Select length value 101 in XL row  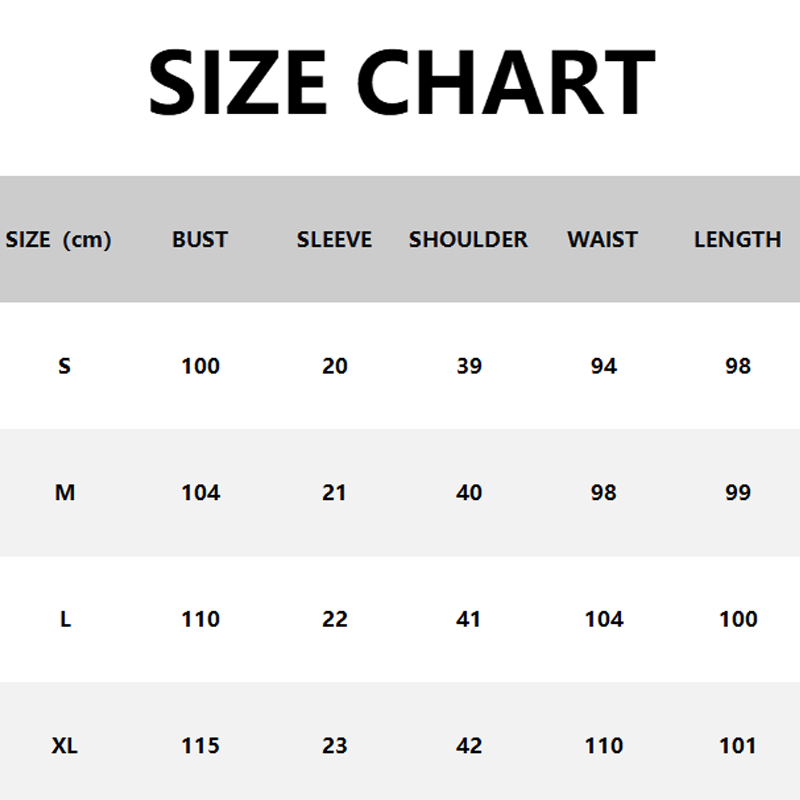(x=738, y=746)
